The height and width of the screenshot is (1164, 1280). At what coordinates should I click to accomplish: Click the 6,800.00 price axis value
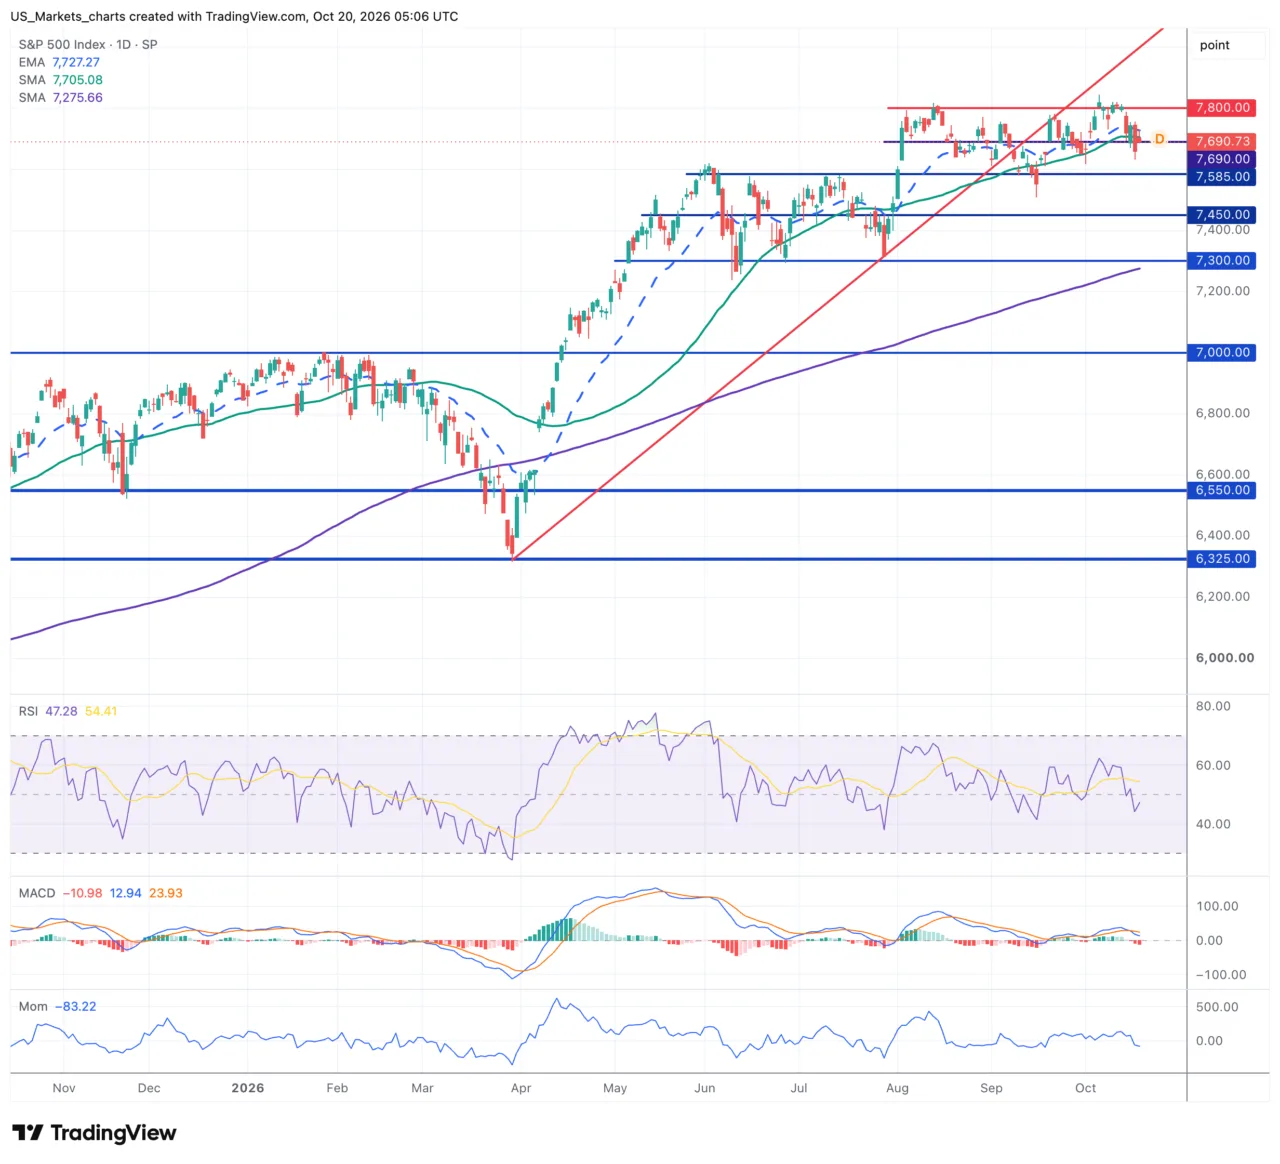1222,413
